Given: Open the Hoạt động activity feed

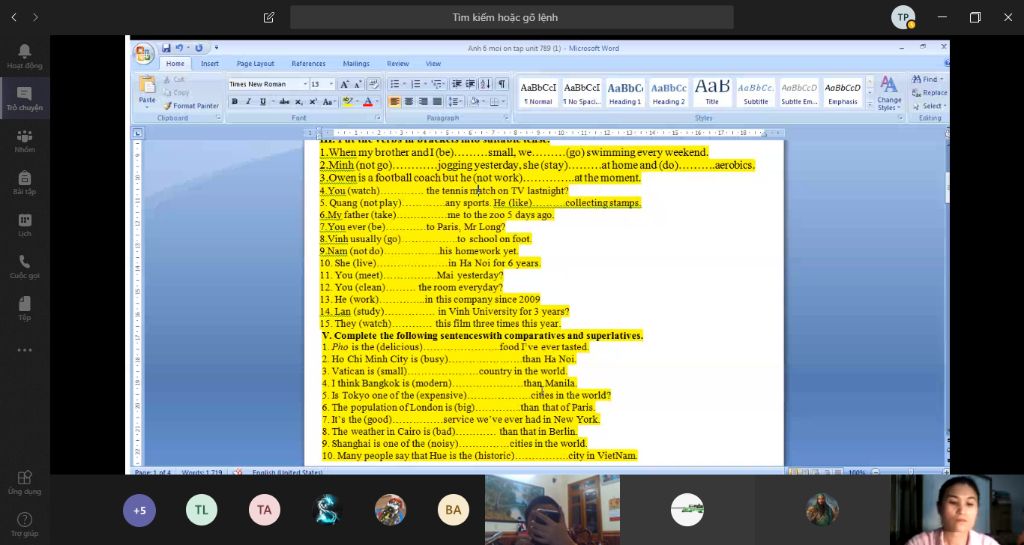Looking at the screenshot, I should click(24, 56).
